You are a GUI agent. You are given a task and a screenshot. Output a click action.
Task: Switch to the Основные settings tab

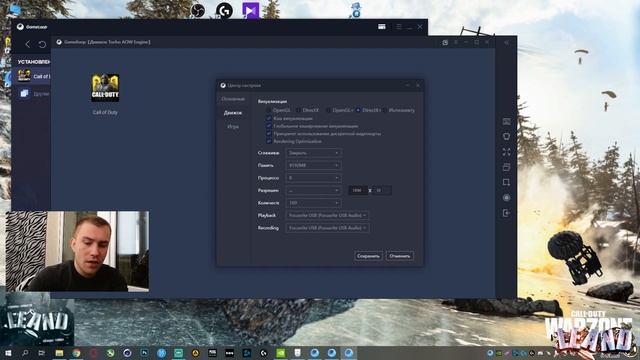tap(233, 99)
